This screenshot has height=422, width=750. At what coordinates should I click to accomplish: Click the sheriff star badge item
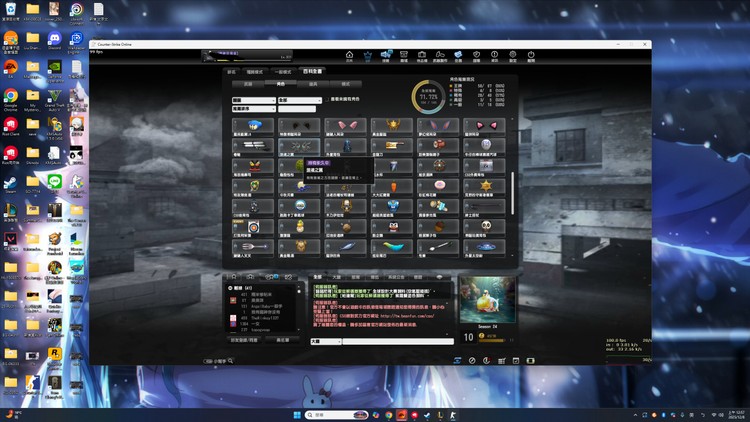(487, 186)
